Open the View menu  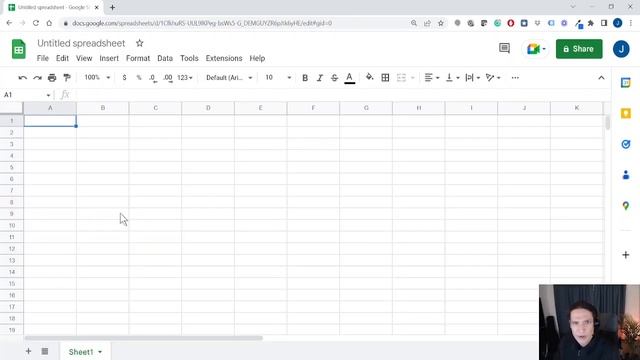(84, 58)
